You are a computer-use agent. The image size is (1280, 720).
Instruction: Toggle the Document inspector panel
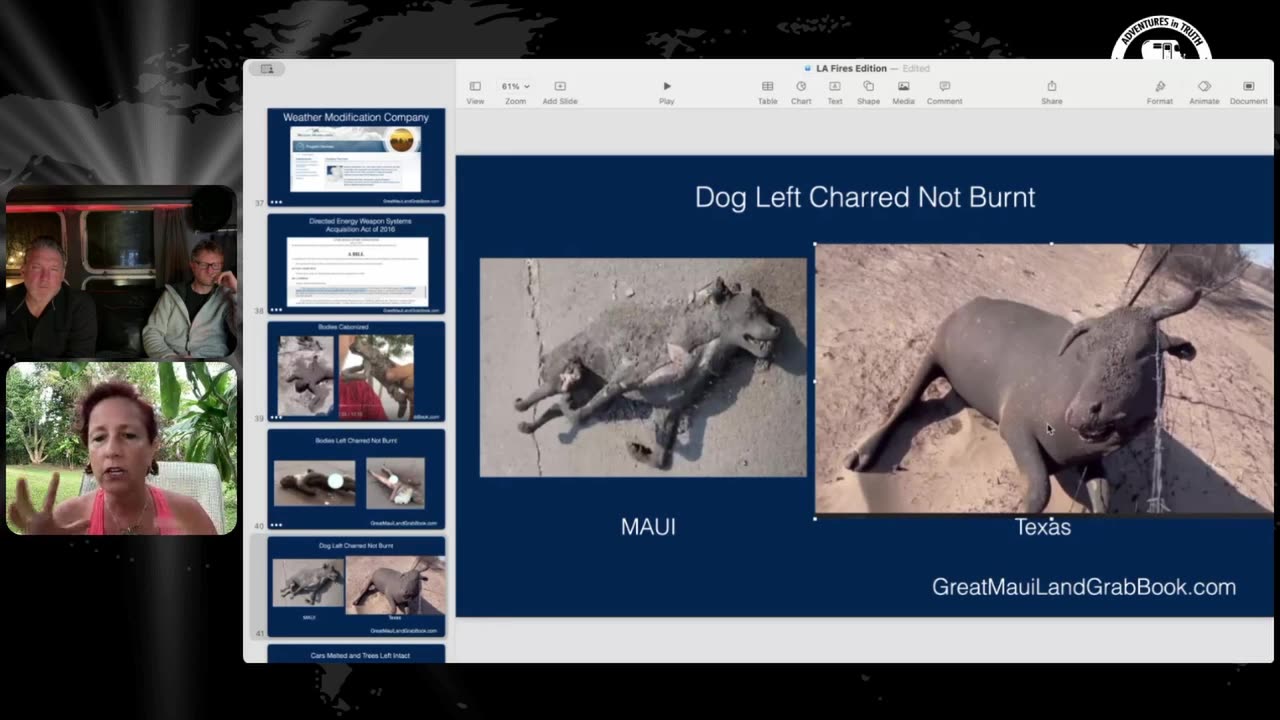tap(1248, 92)
